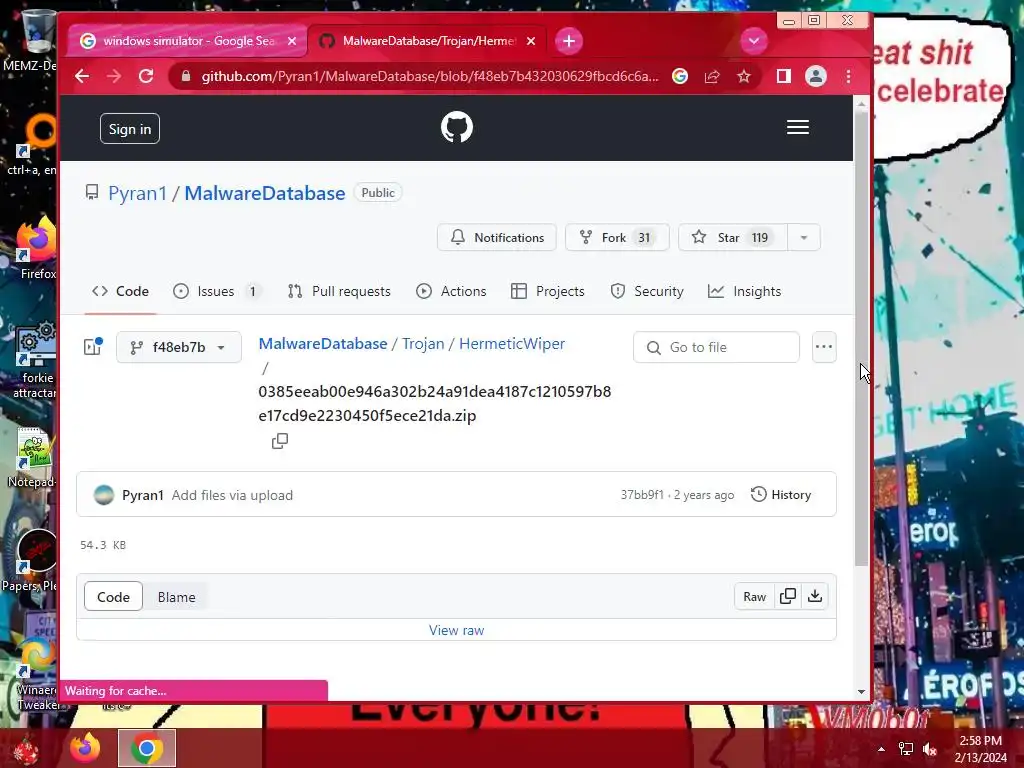Screen dimensions: 1024x768
Task: Open the Projects tab
Action: tap(548, 291)
